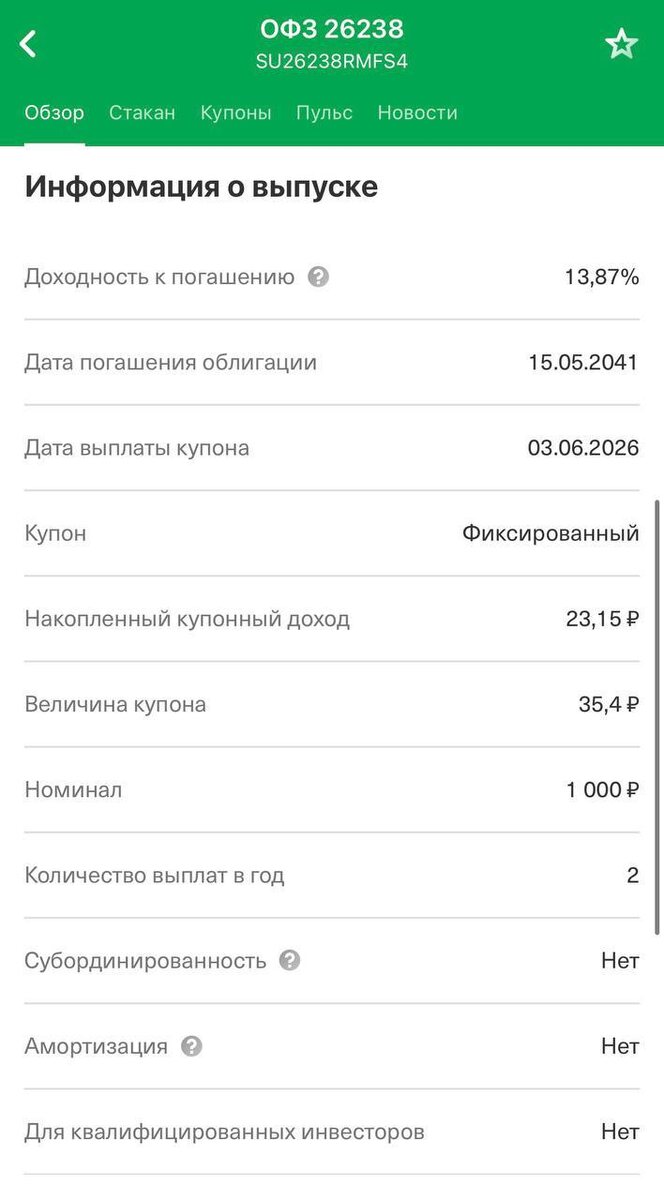664x1200 pixels.
Task: Select the Фиксированный coupon type value
Action: tap(551, 533)
